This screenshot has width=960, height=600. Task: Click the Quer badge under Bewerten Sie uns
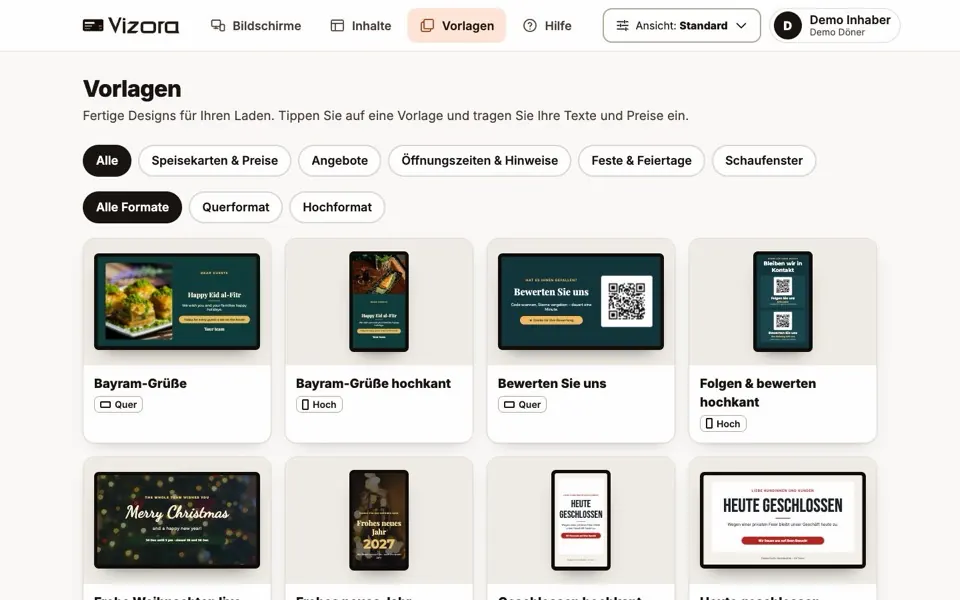[522, 405]
